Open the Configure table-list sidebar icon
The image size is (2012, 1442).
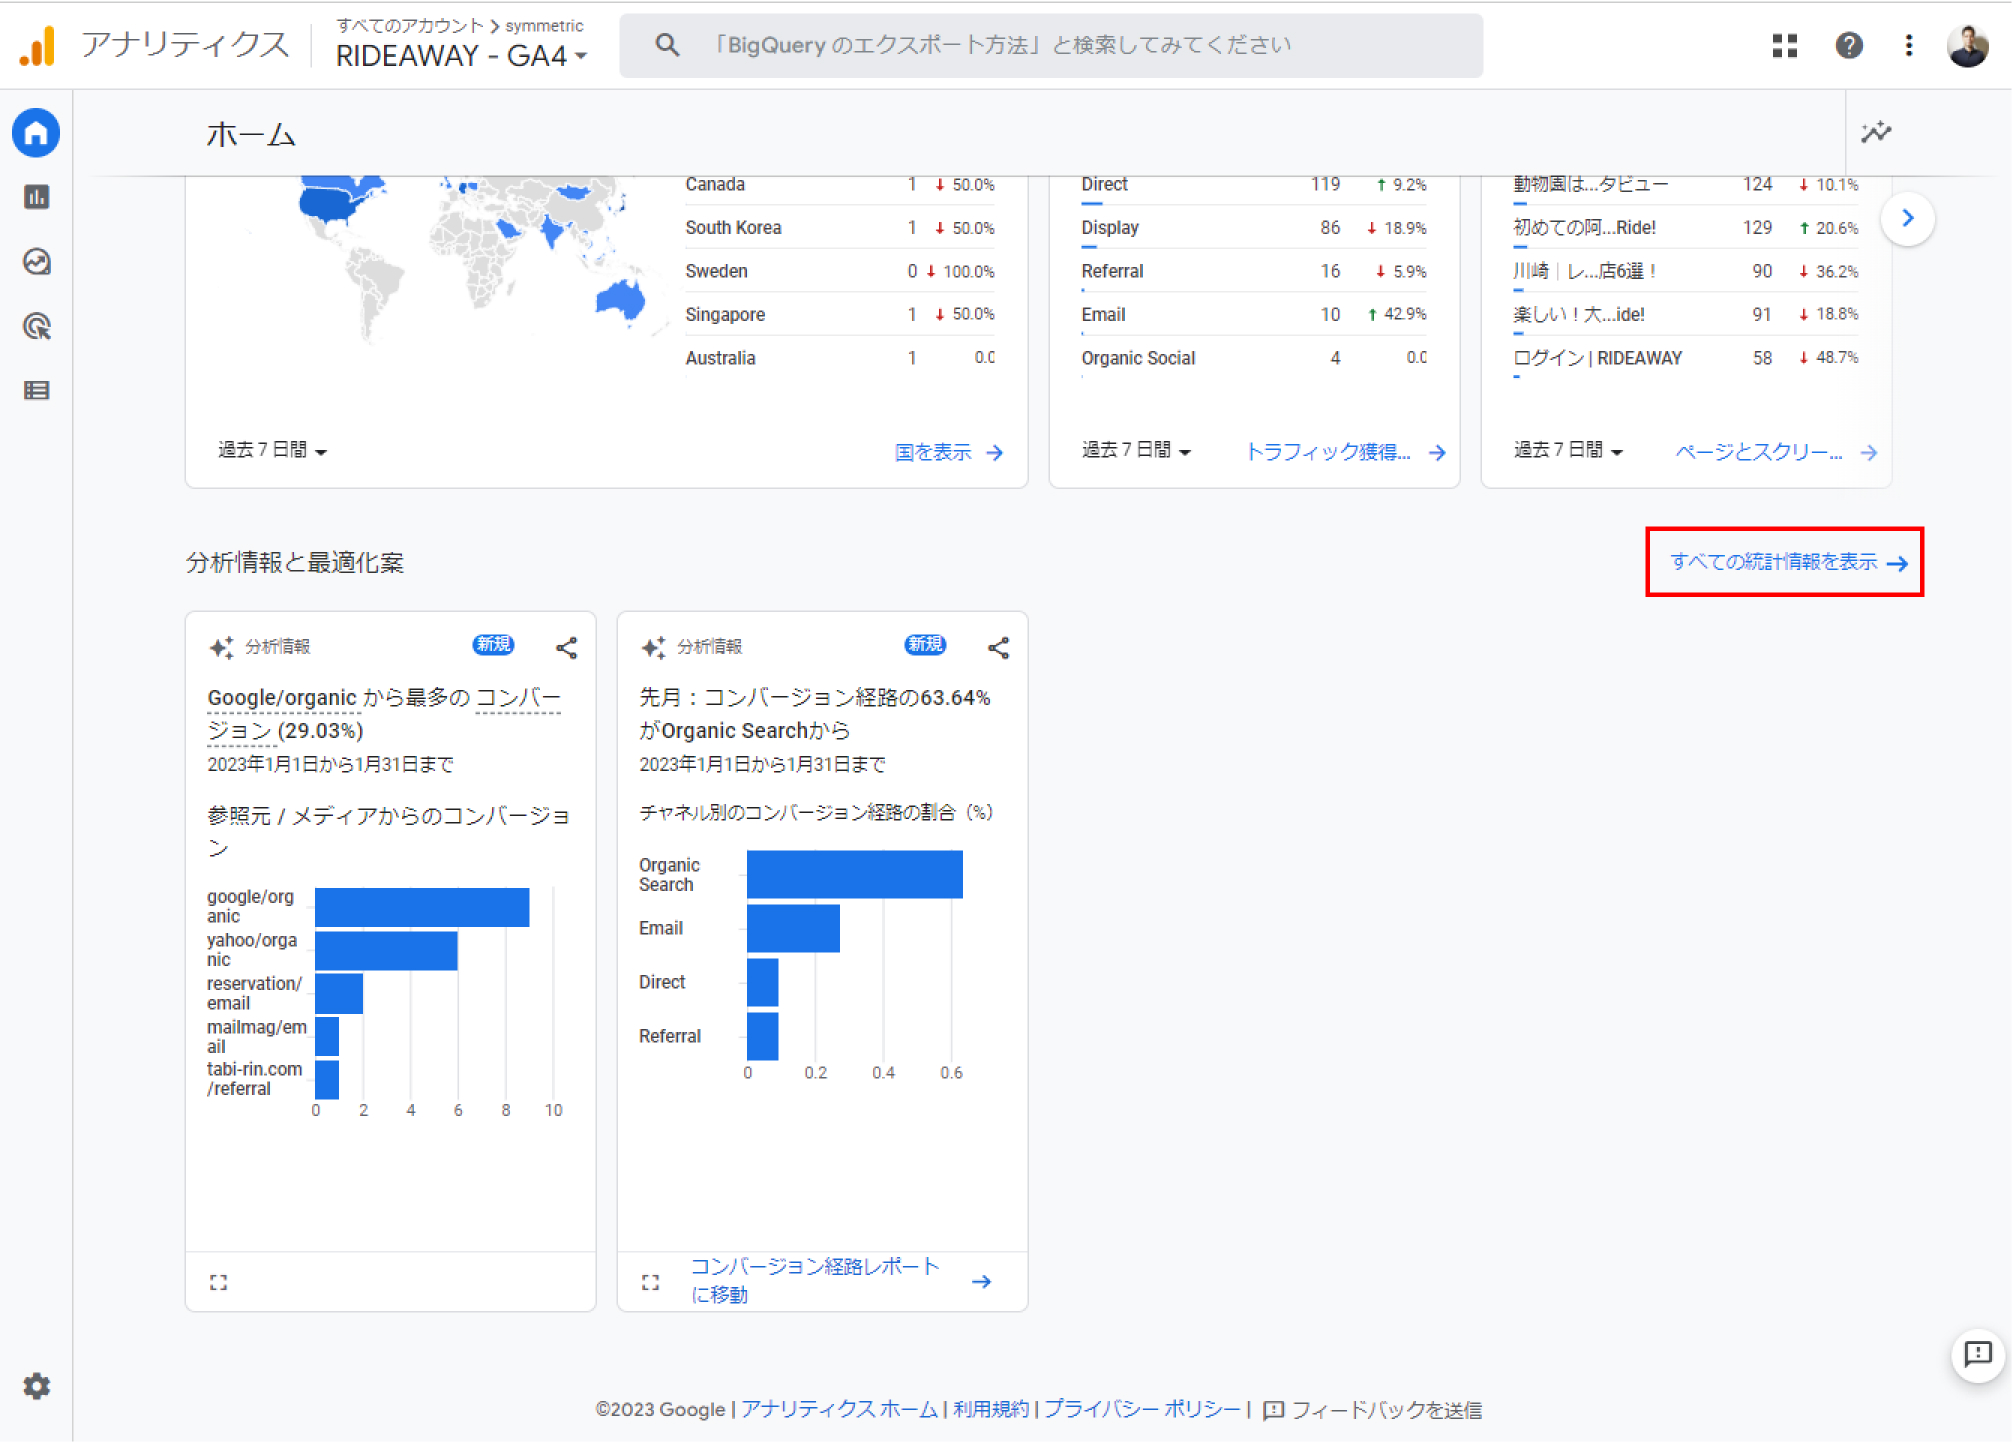point(36,391)
